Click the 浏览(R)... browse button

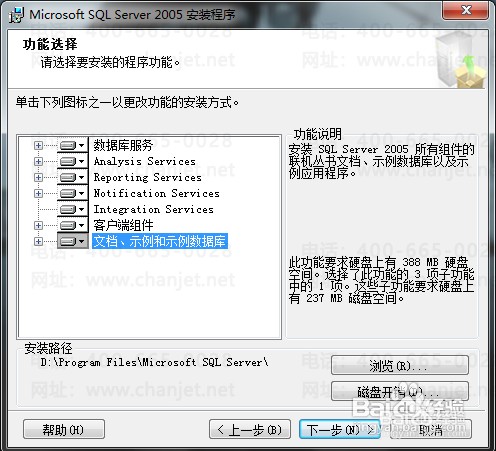coord(400,365)
